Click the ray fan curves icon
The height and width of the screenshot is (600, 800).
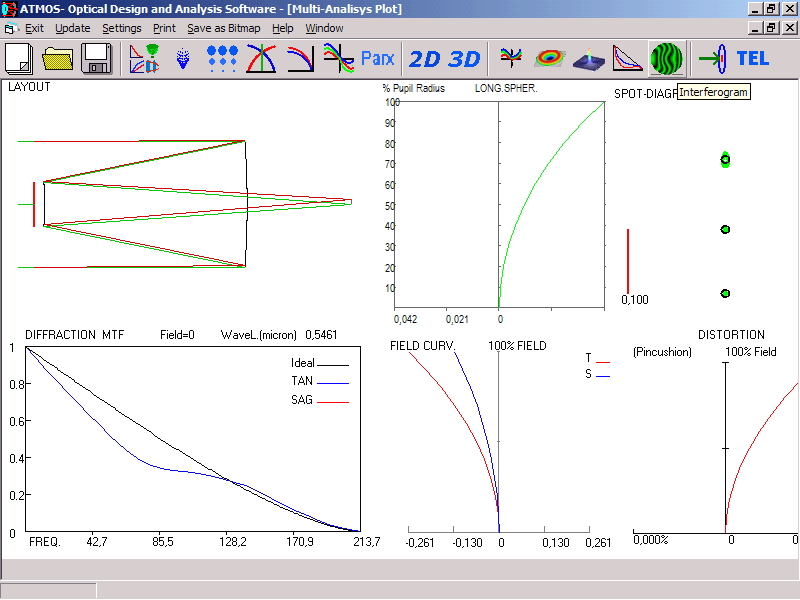(x=339, y=58)
